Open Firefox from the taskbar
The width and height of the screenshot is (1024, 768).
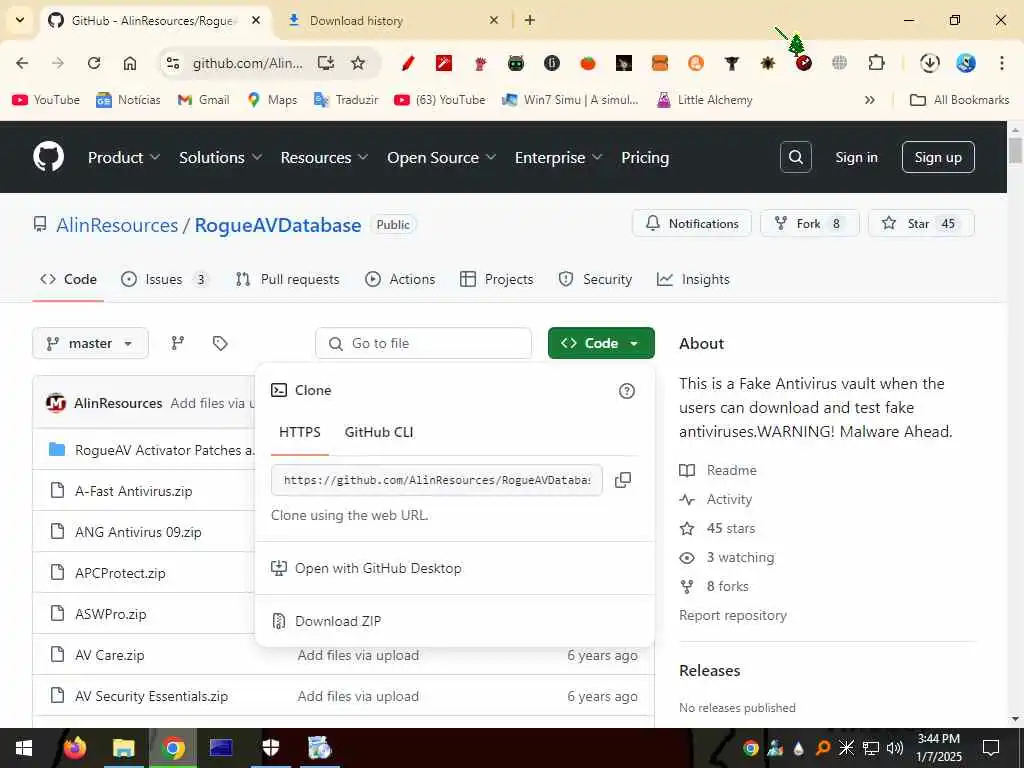[x=74, y=748]
